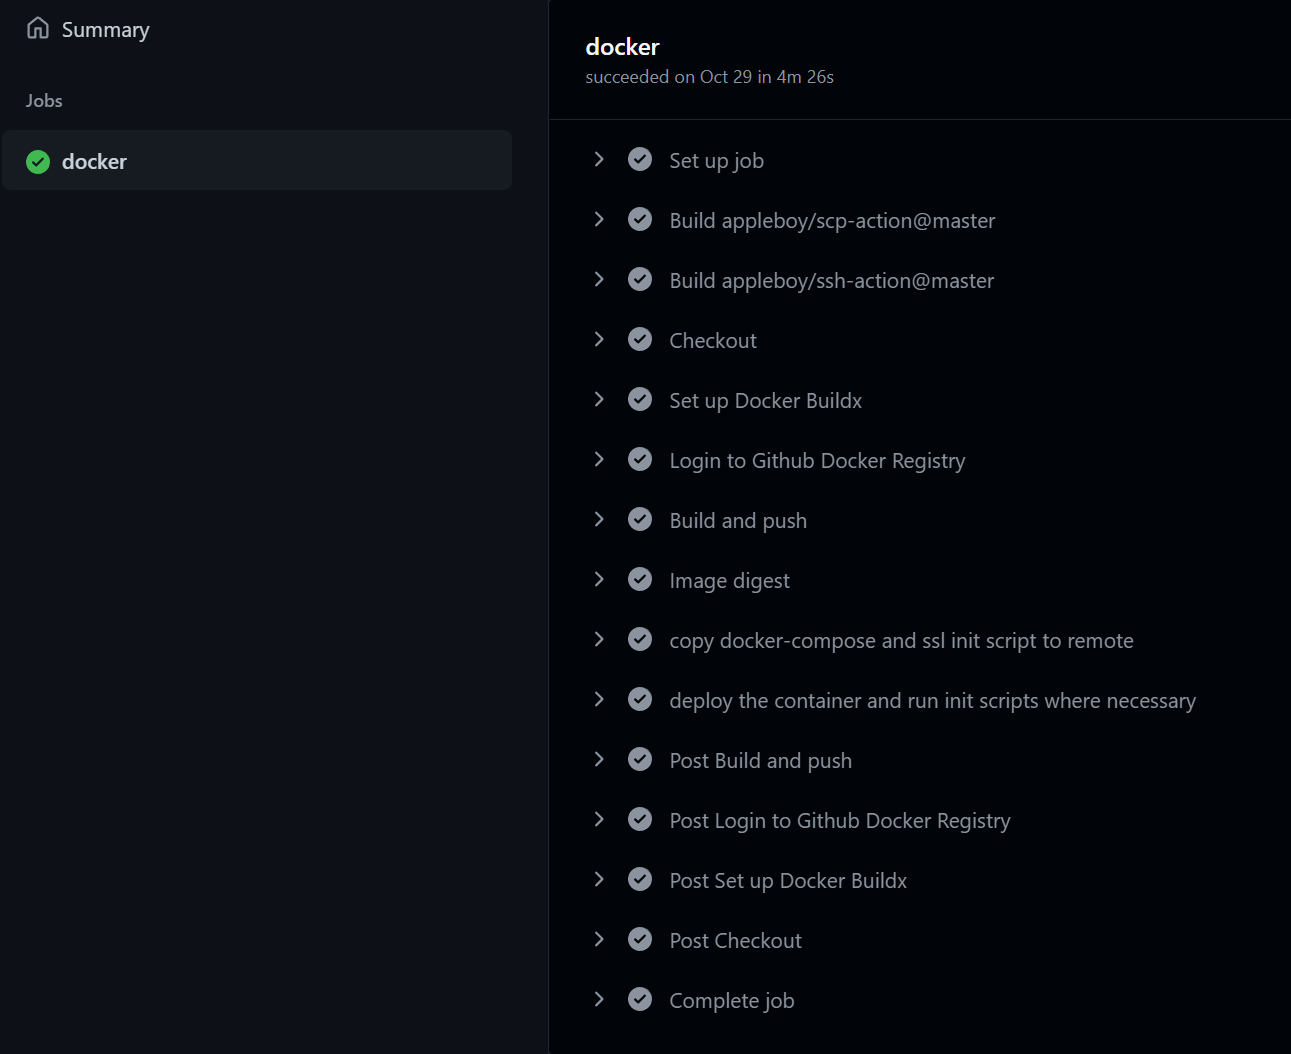The image size is (1291, 1054).
Task: Click the docker job heading title
Action: pyautogui.click(x=622, y=47)
